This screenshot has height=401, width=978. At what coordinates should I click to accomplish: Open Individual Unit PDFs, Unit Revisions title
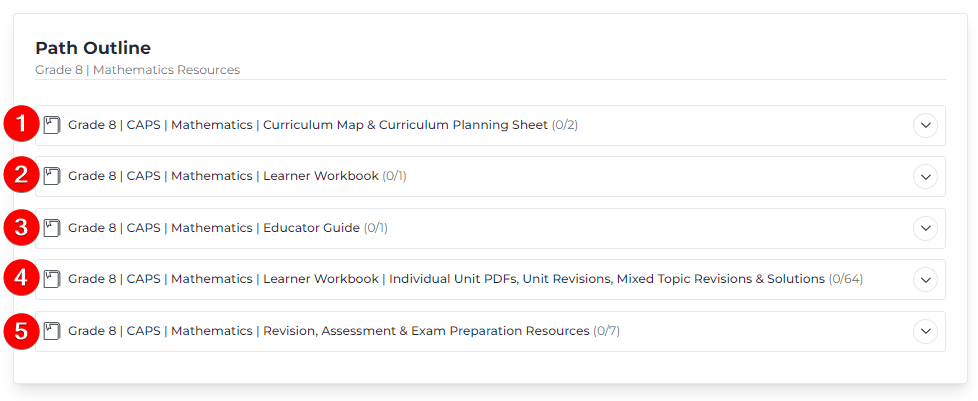pos(447,279)
